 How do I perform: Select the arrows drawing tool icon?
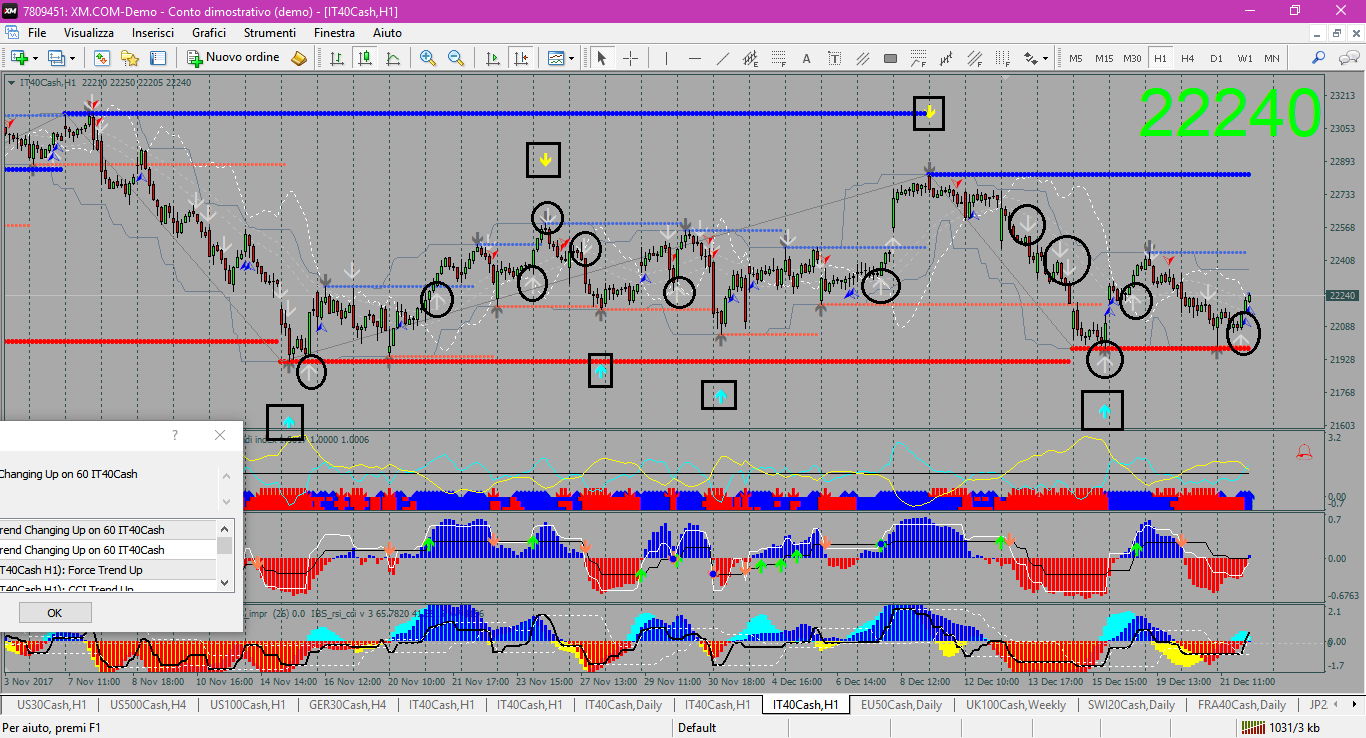pos(1030,58)
